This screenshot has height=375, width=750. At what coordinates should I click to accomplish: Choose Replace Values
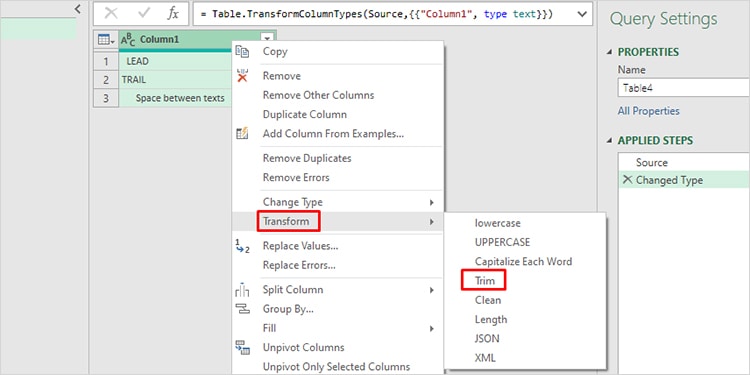pos(301,246)
